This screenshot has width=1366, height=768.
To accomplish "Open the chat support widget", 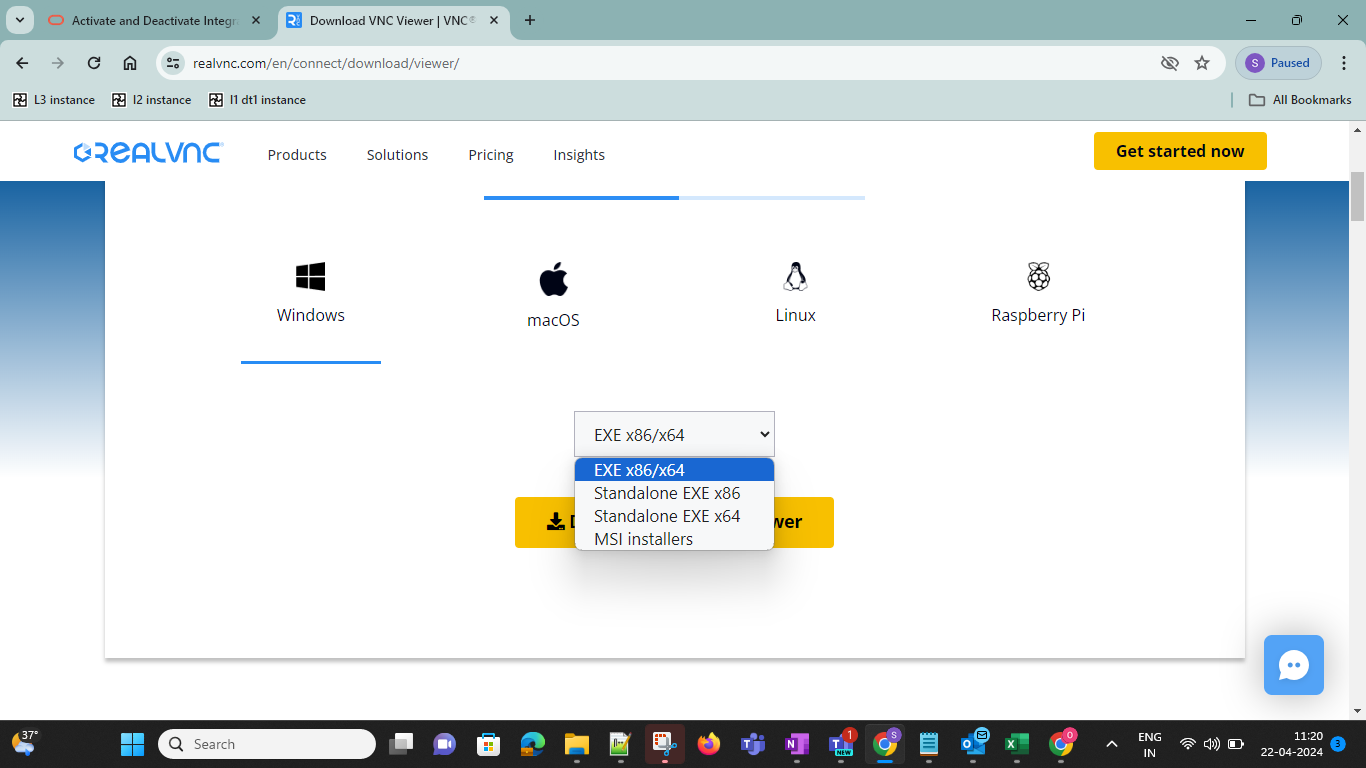I will tap(1294, 665).
